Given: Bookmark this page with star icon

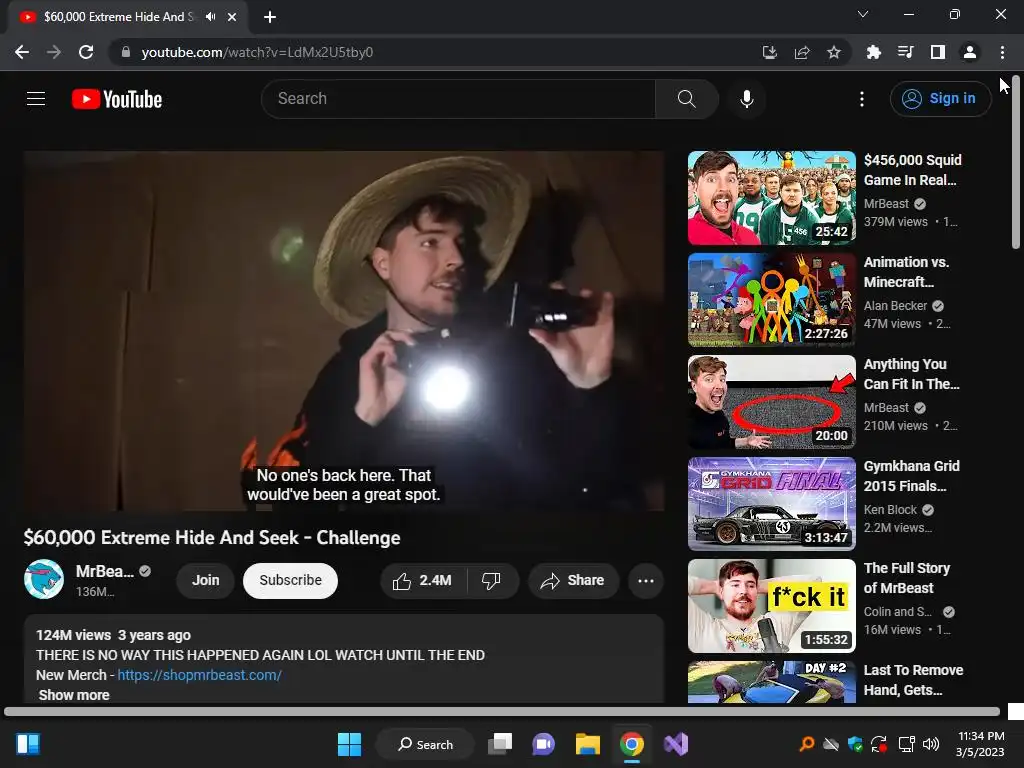Looking at the screenshot, I should pyautogui.click(x=834, y=52).
